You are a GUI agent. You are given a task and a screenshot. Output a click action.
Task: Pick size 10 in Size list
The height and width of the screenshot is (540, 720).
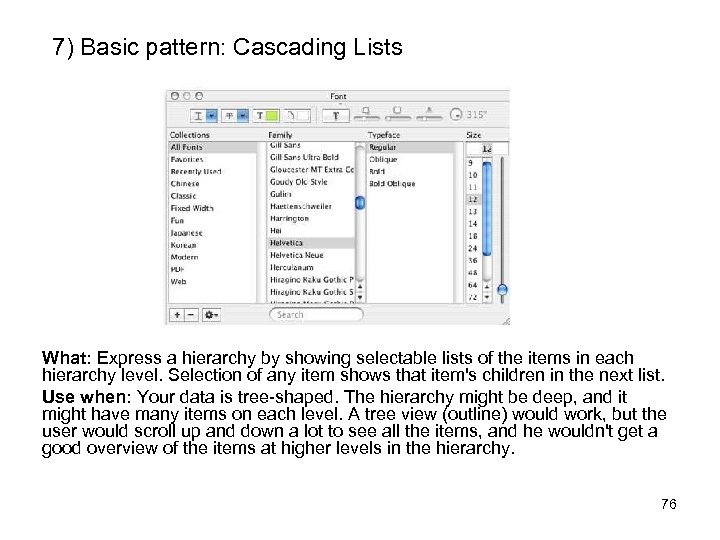point(473,175)
